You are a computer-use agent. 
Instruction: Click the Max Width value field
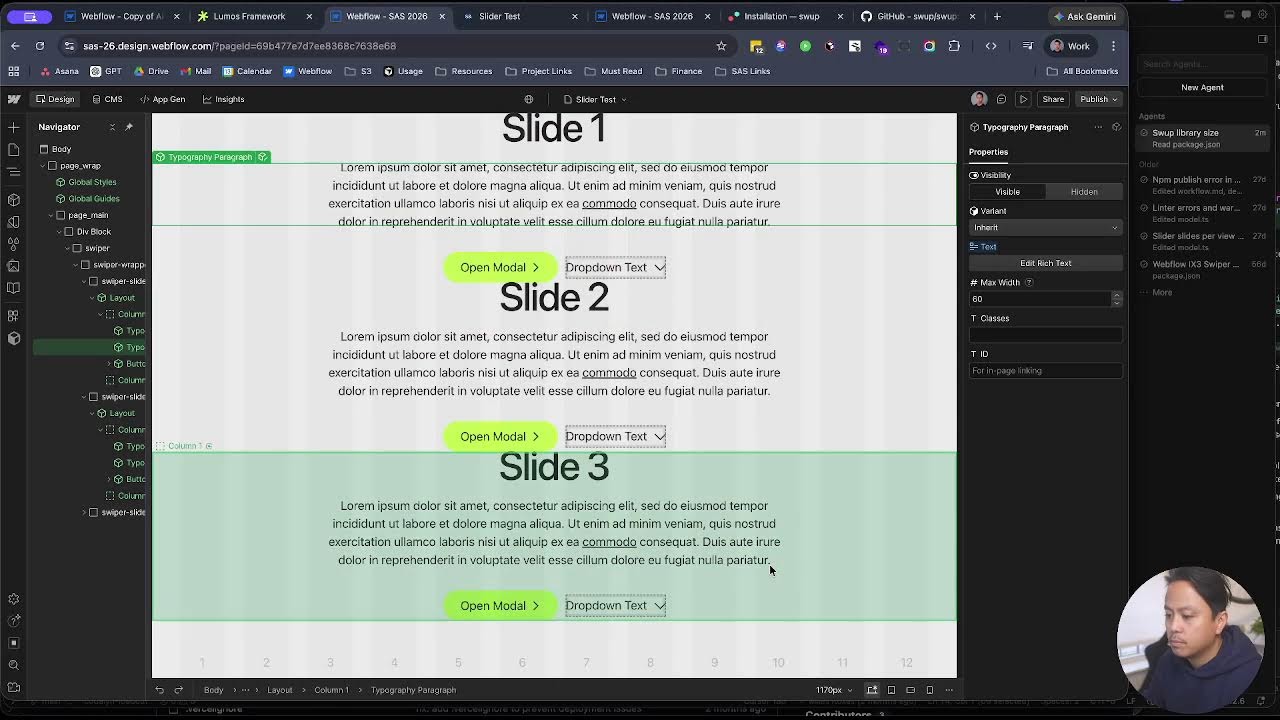click(1039, 299)
